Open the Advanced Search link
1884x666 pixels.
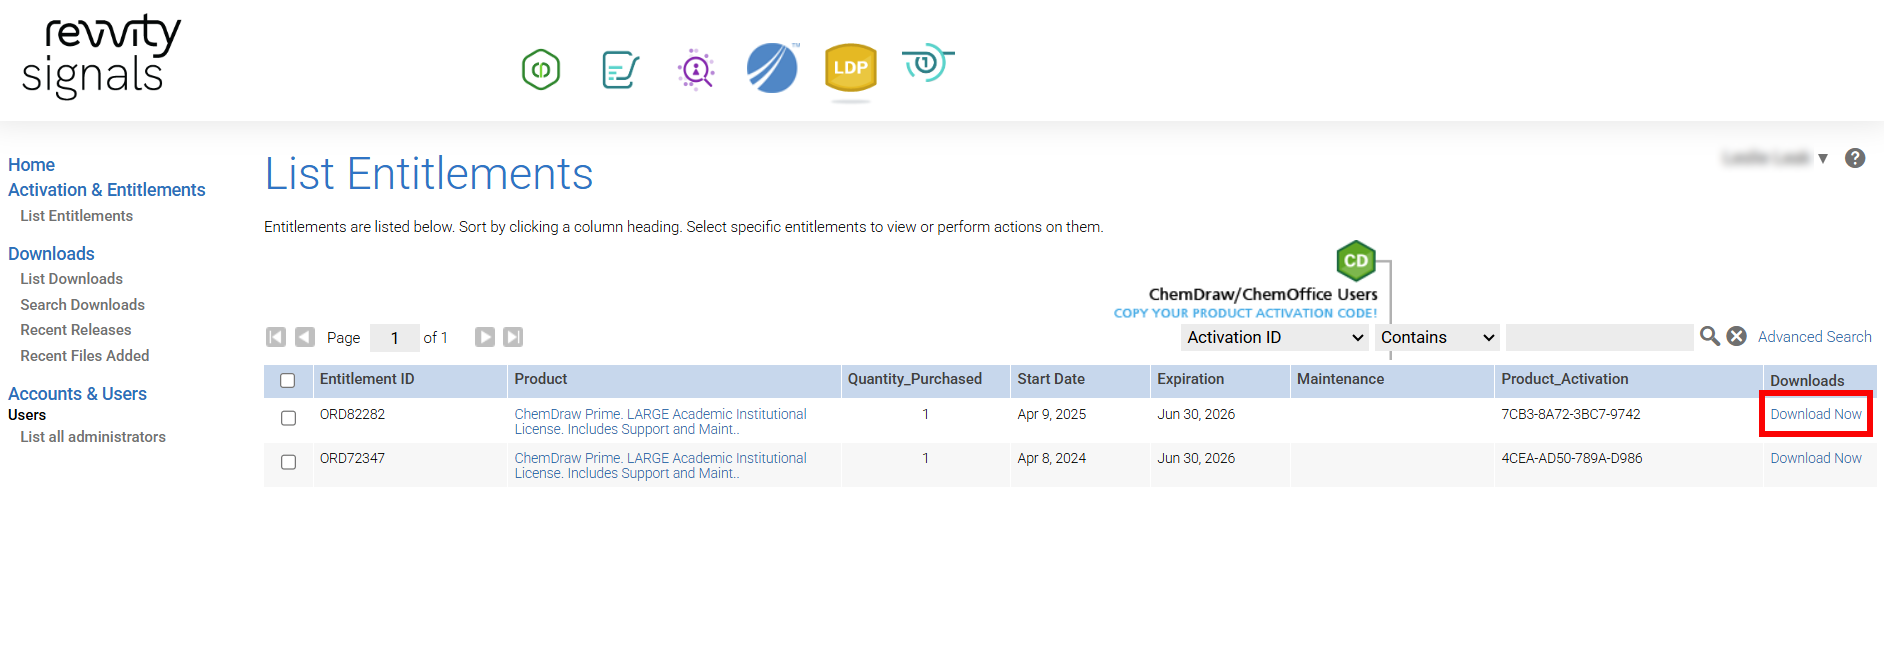pos(1814,337)
